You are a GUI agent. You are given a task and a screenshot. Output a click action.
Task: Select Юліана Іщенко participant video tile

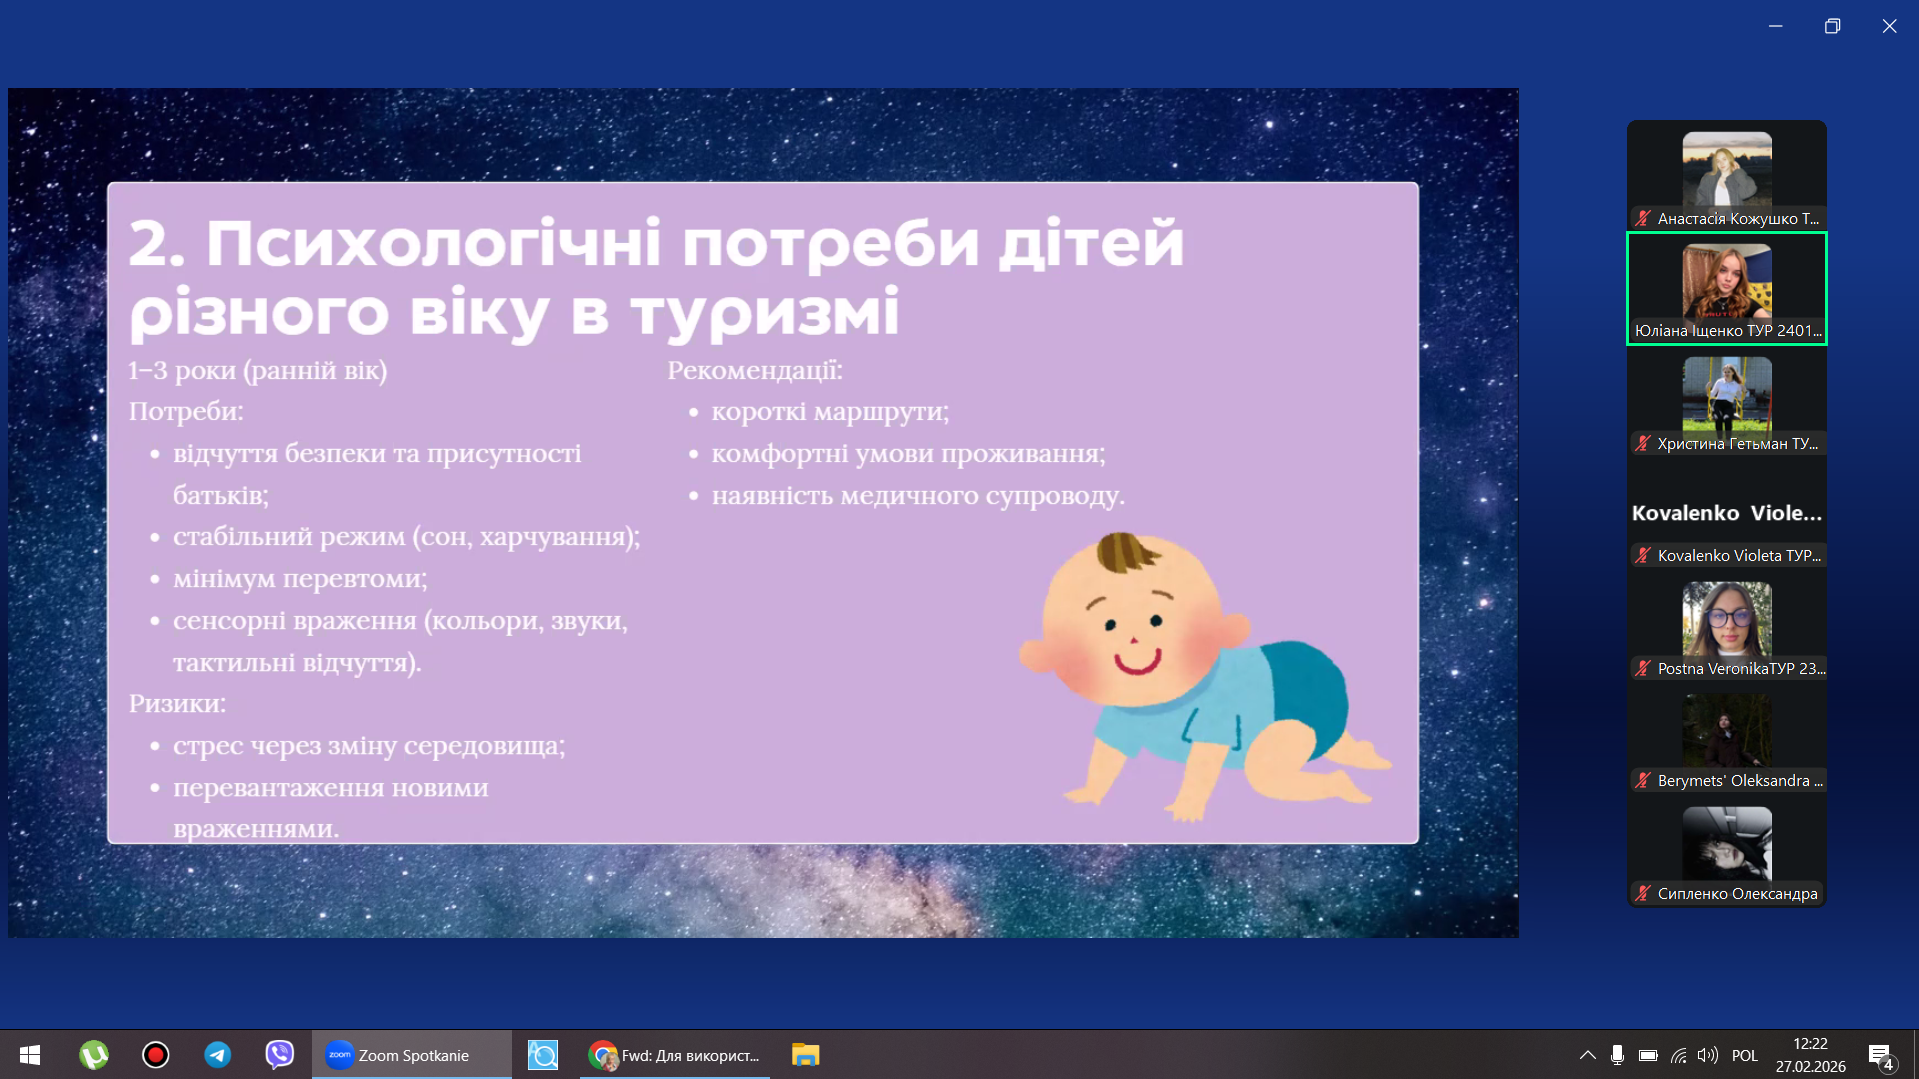(1726, 289)
